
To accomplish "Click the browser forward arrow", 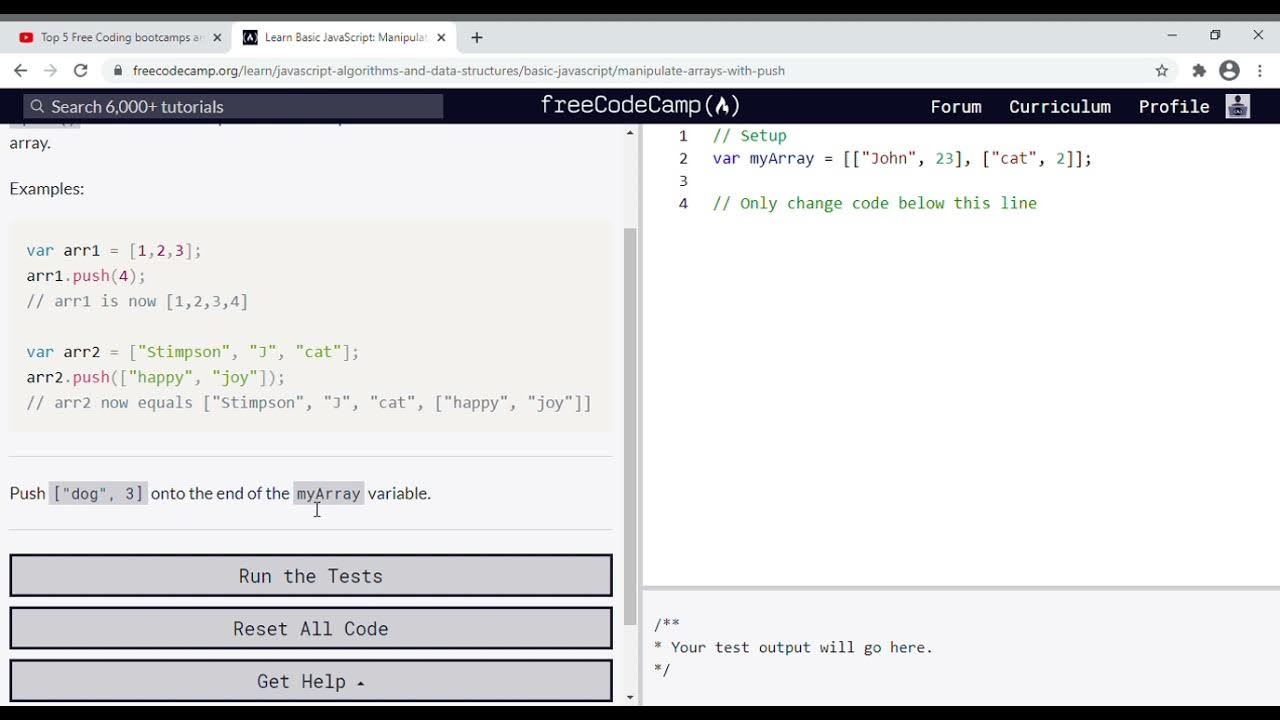I will tap(50, 70).
